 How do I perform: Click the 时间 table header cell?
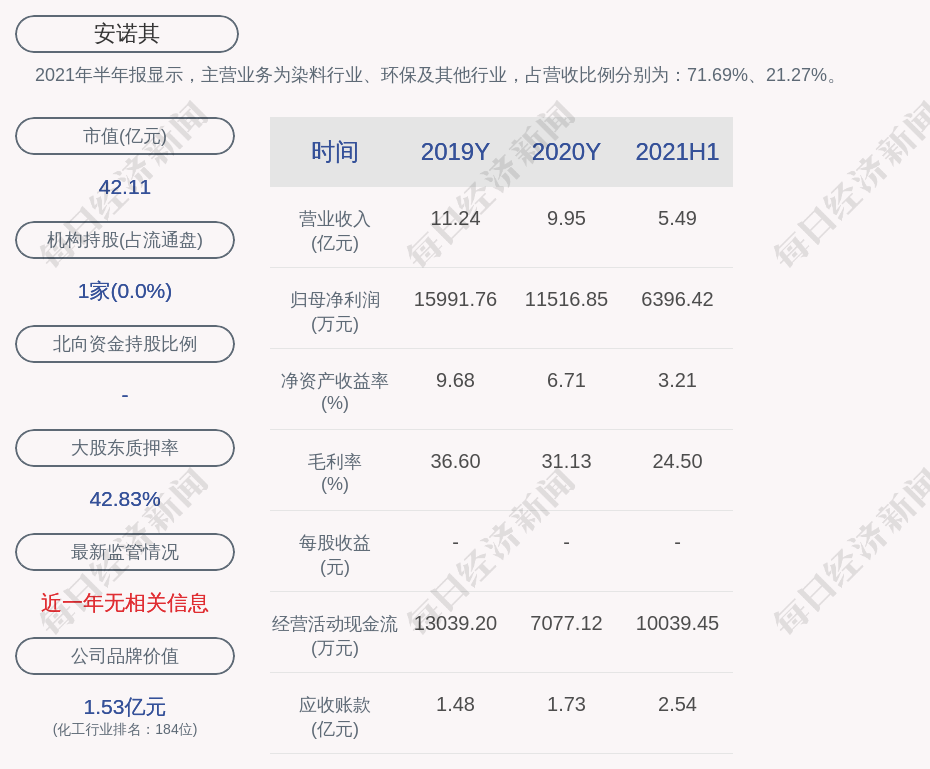click(335, 152)
